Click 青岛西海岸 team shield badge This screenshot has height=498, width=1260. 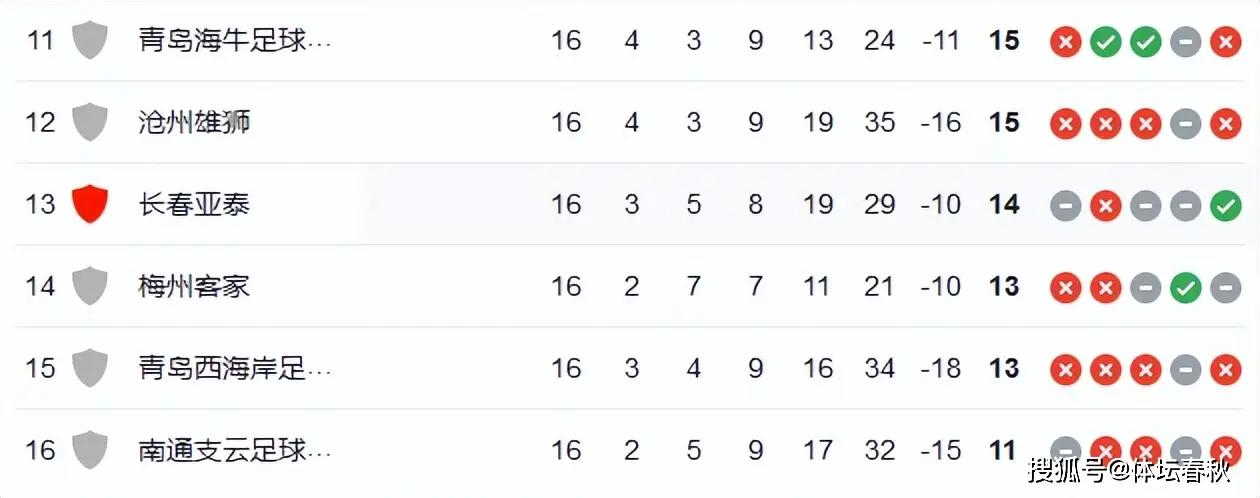tap(90, 368)
